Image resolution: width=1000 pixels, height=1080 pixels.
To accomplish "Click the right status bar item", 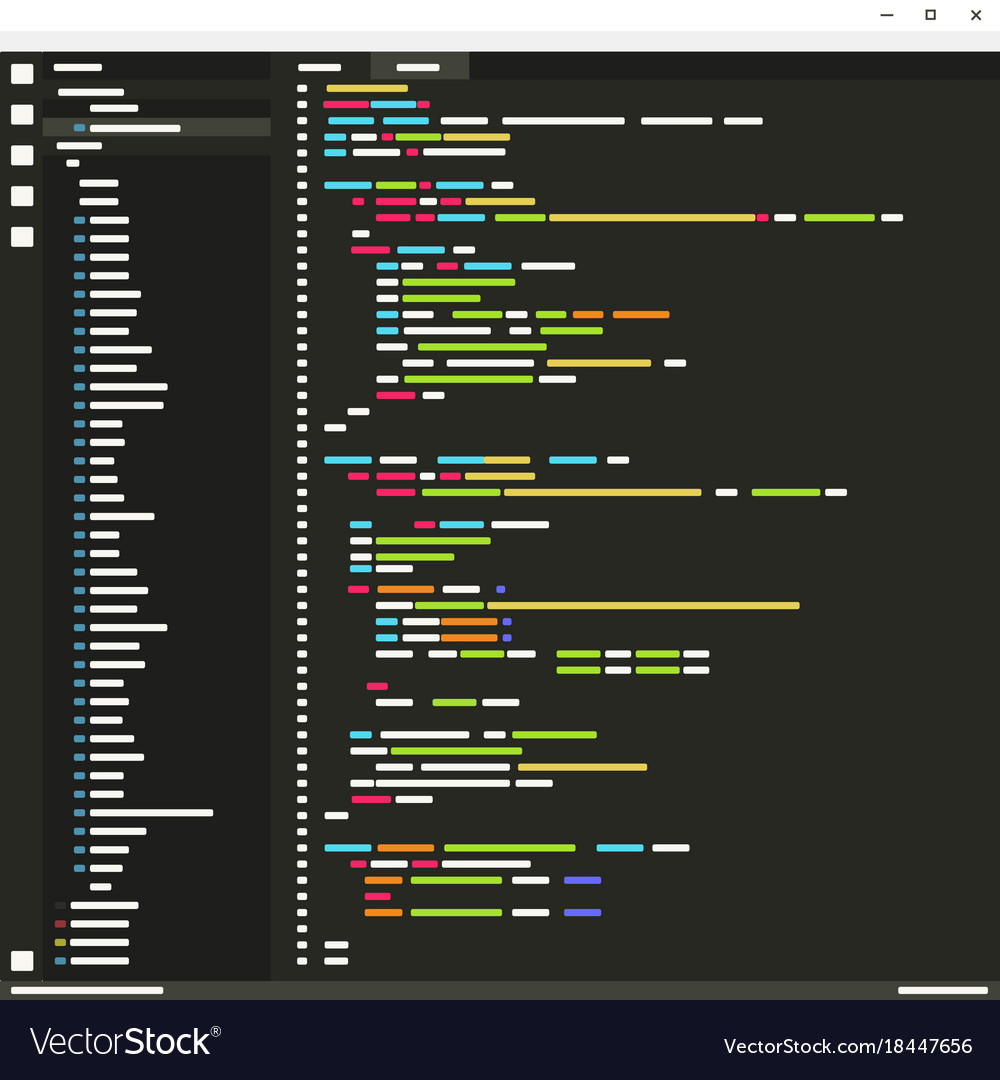I will point(943,990).
